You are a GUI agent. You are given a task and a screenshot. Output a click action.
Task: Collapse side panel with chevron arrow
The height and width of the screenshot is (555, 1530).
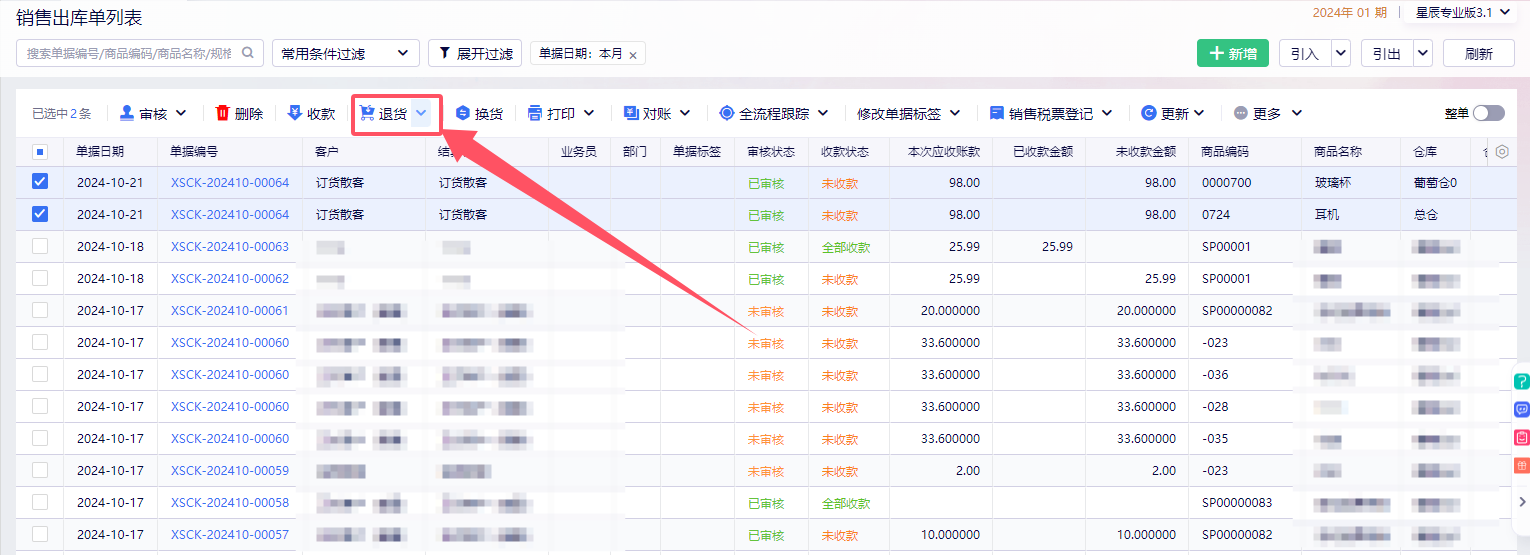(1522, 502)
